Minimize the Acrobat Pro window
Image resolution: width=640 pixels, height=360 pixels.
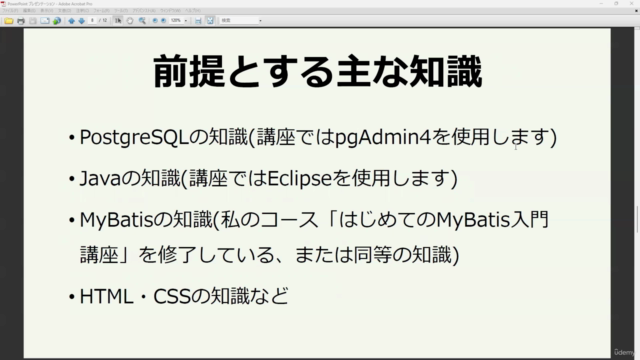coord(601,4)
